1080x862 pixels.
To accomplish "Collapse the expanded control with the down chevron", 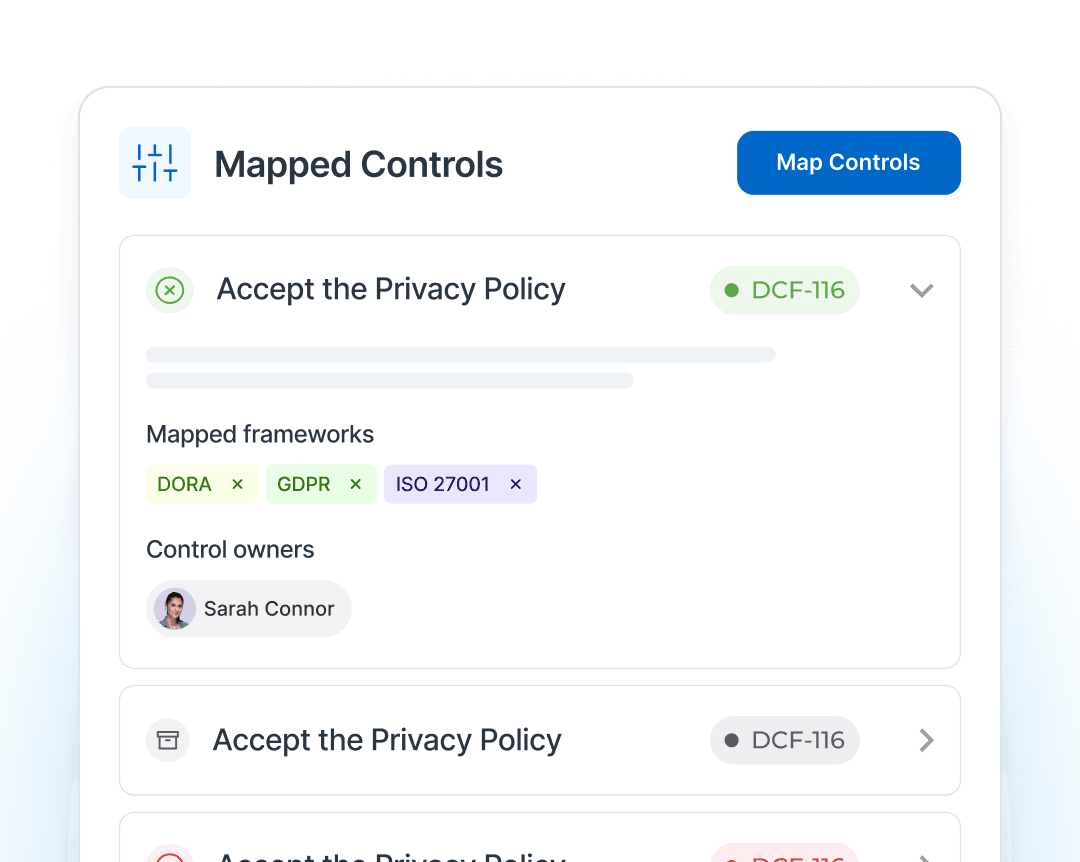I will click(921, 290).
